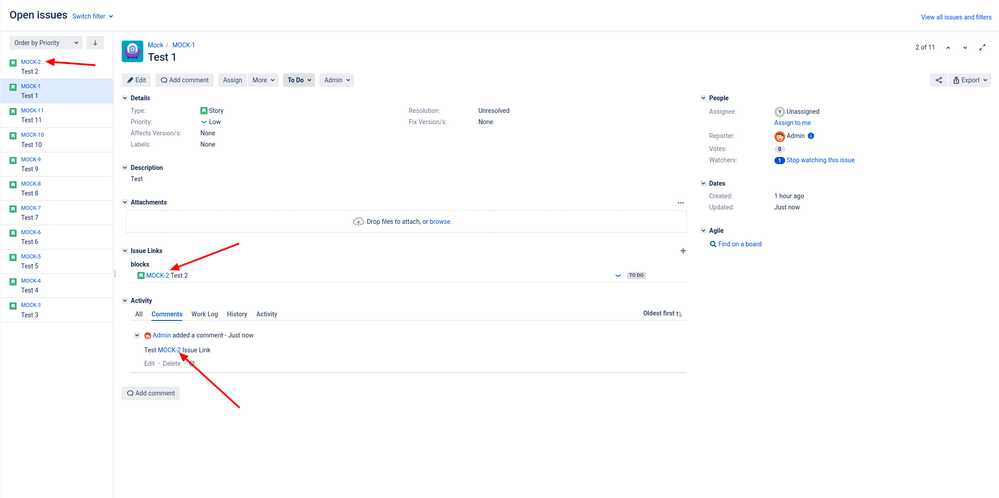The height and width of the screenshot is (498, 999).
Task: Click Assign to me link
Action: click(x=793, y=122)
